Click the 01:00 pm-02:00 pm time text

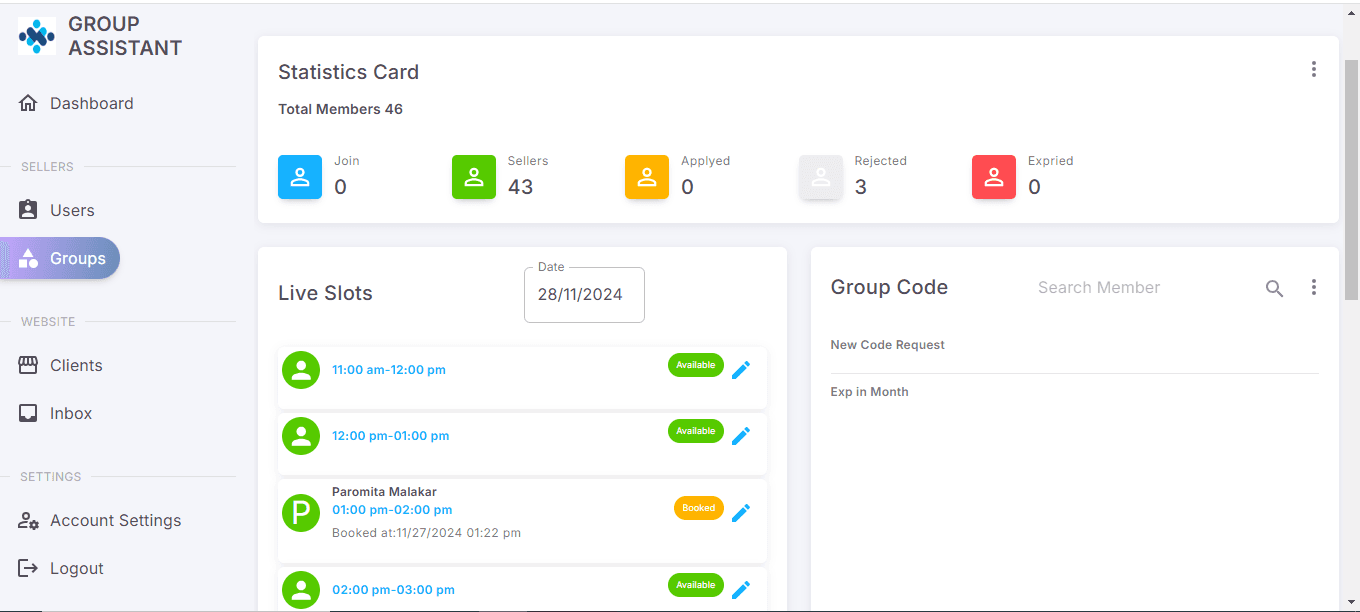392,510
